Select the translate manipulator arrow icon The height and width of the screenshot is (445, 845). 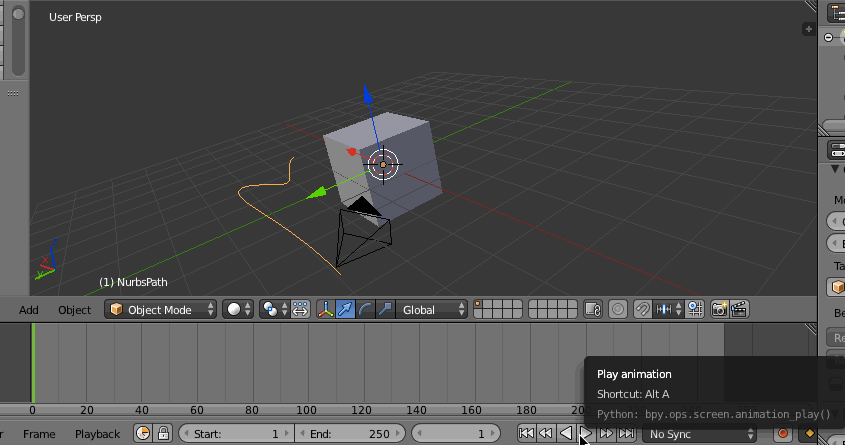click(345, 310)
